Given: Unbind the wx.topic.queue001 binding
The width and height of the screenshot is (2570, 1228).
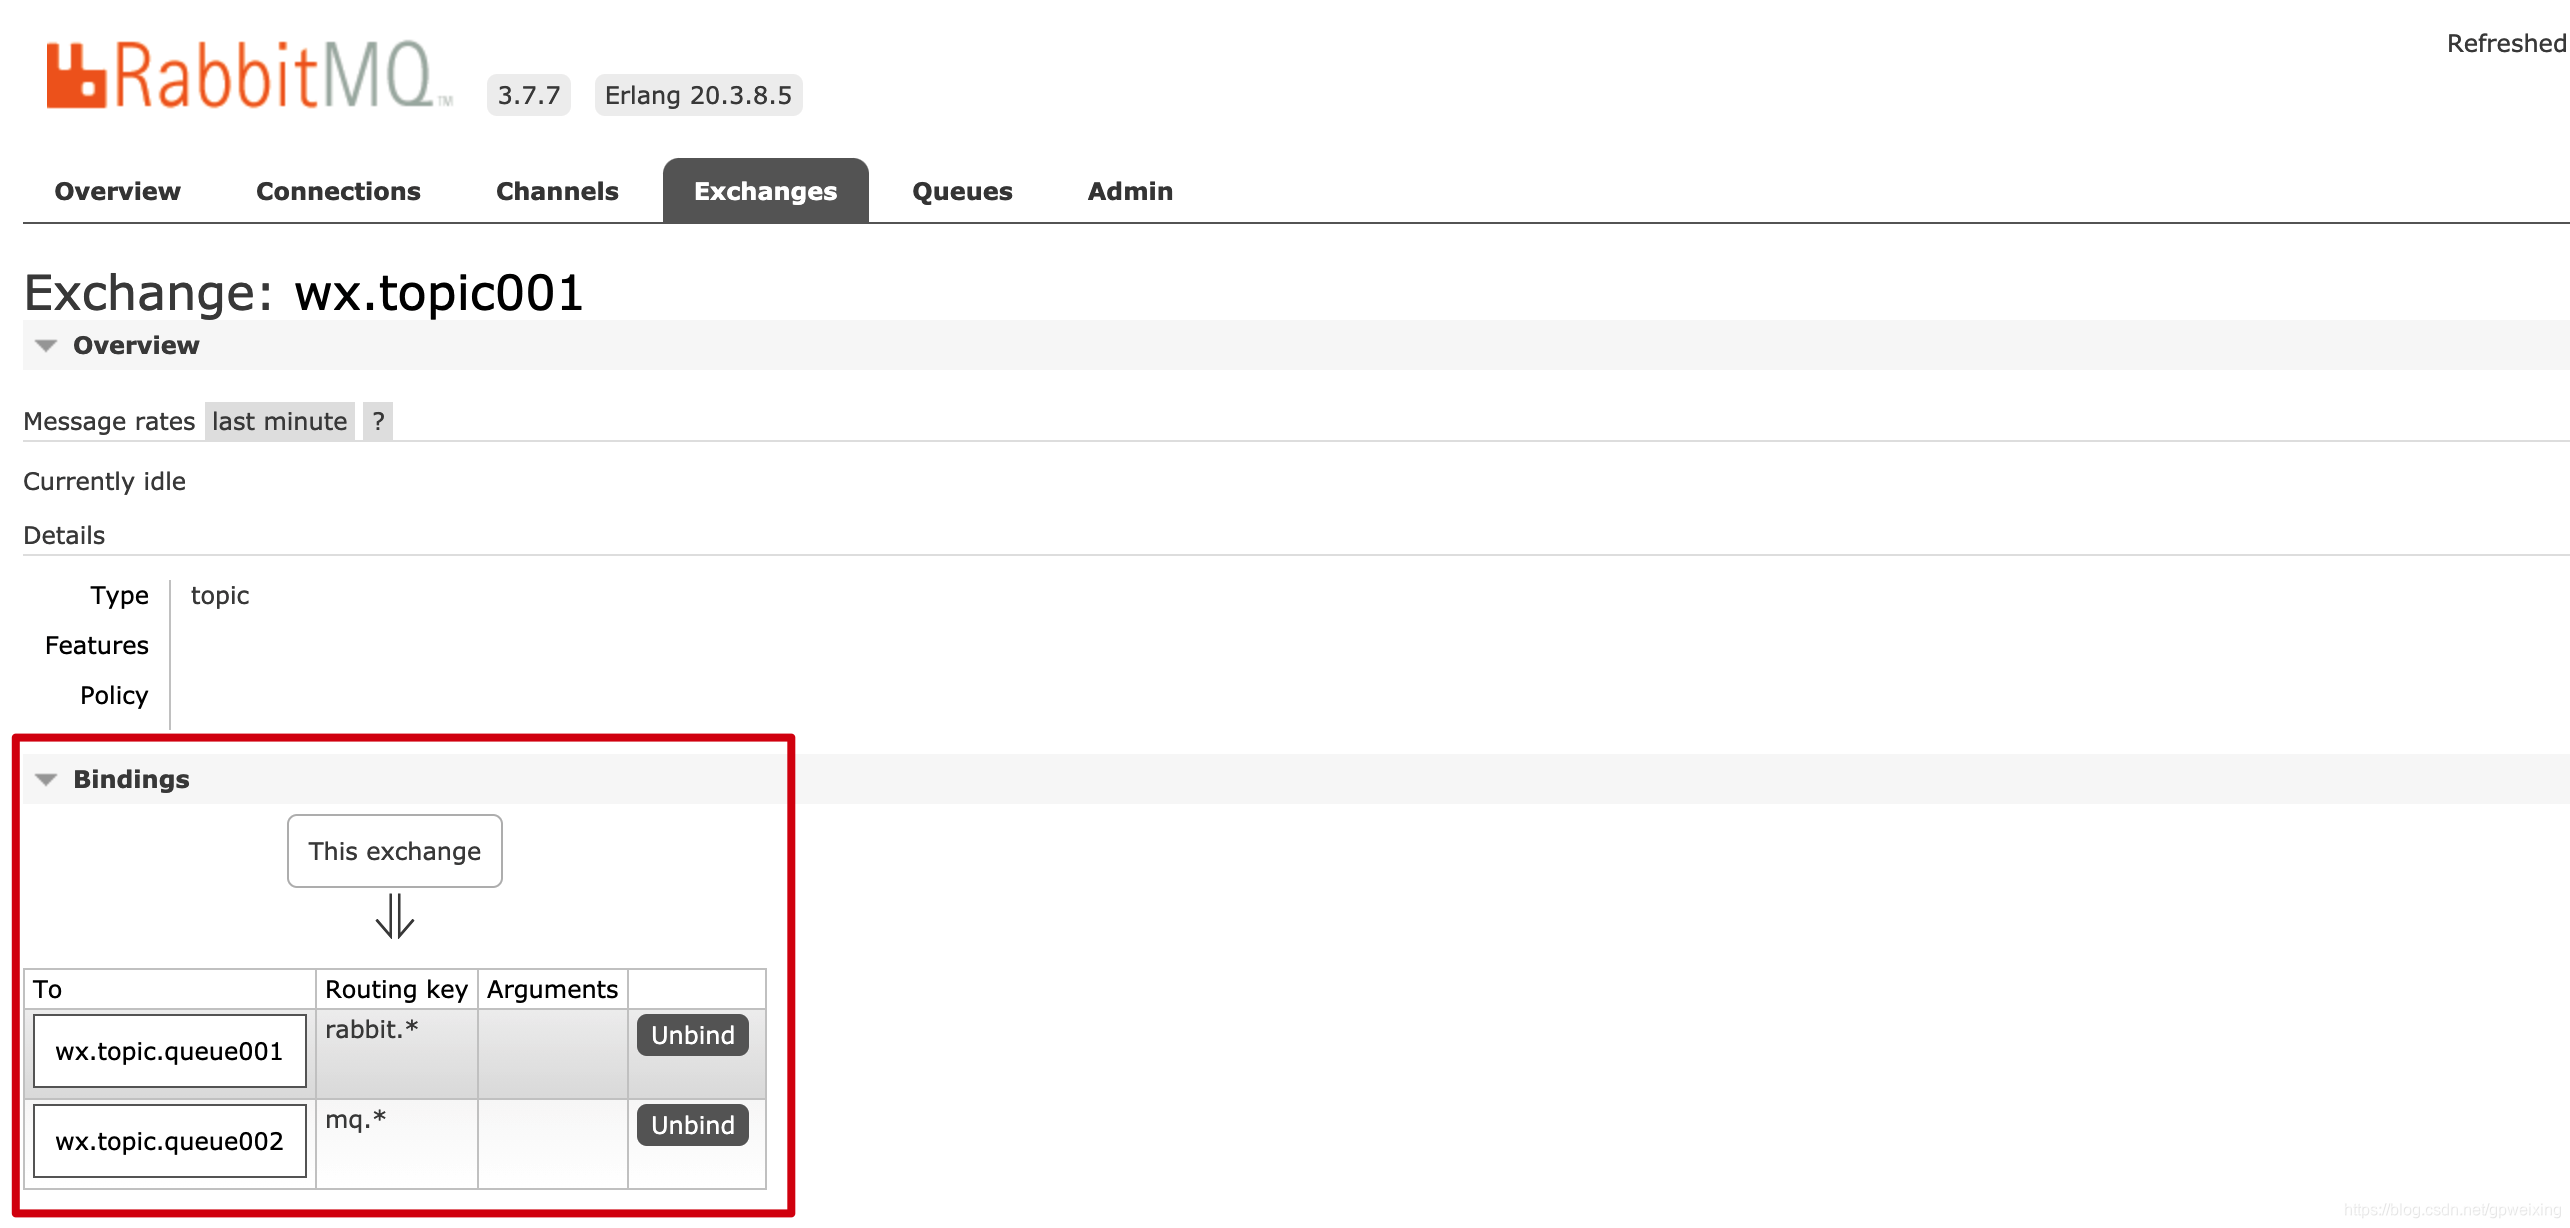Looking at the screenshot, I should (x=692, y=1036).
